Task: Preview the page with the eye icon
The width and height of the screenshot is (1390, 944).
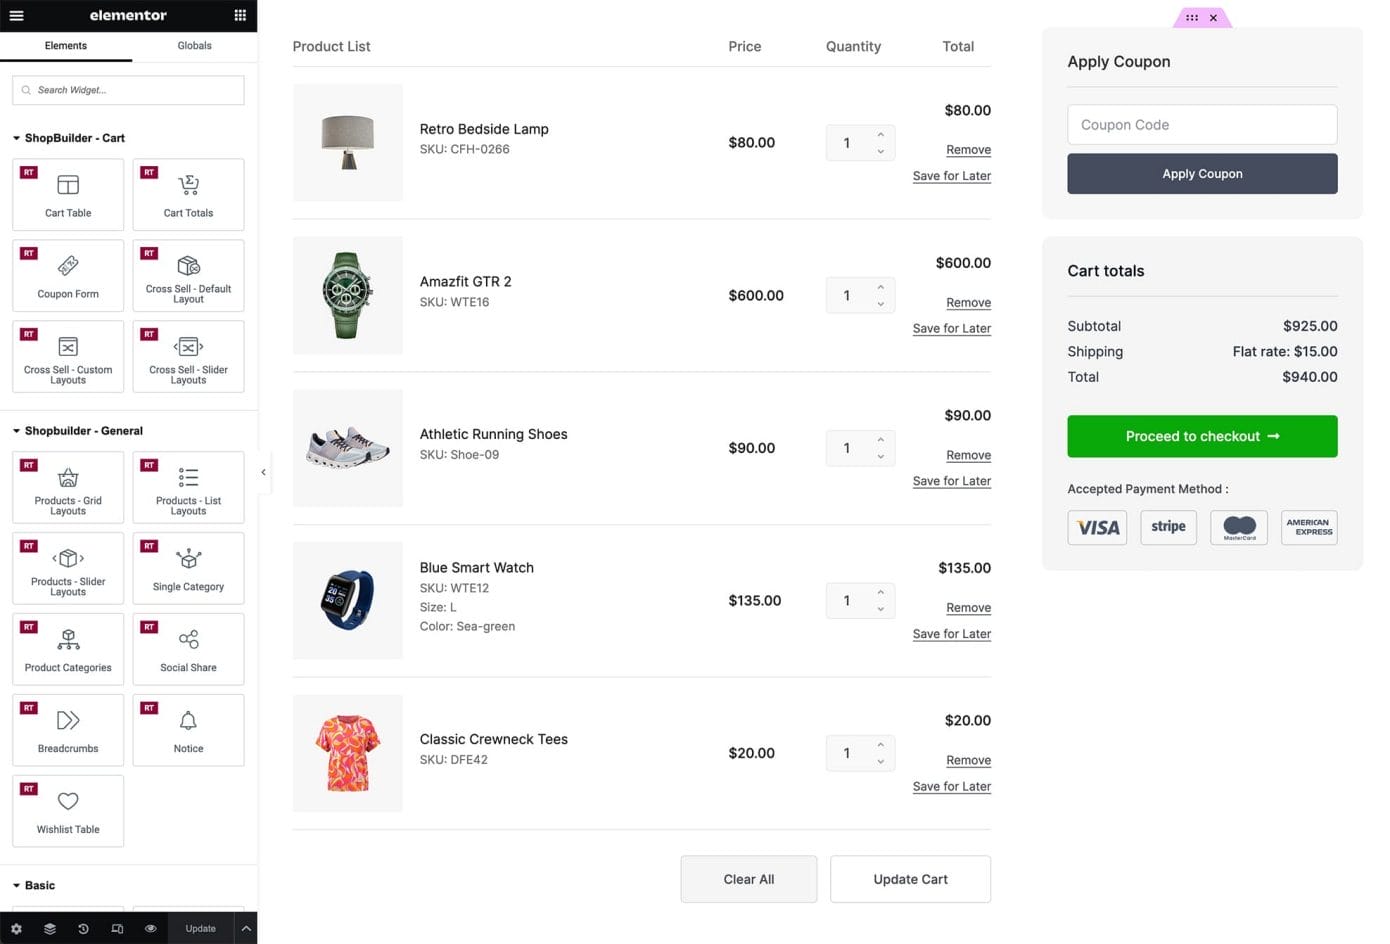Action: [x=151, y=928]
